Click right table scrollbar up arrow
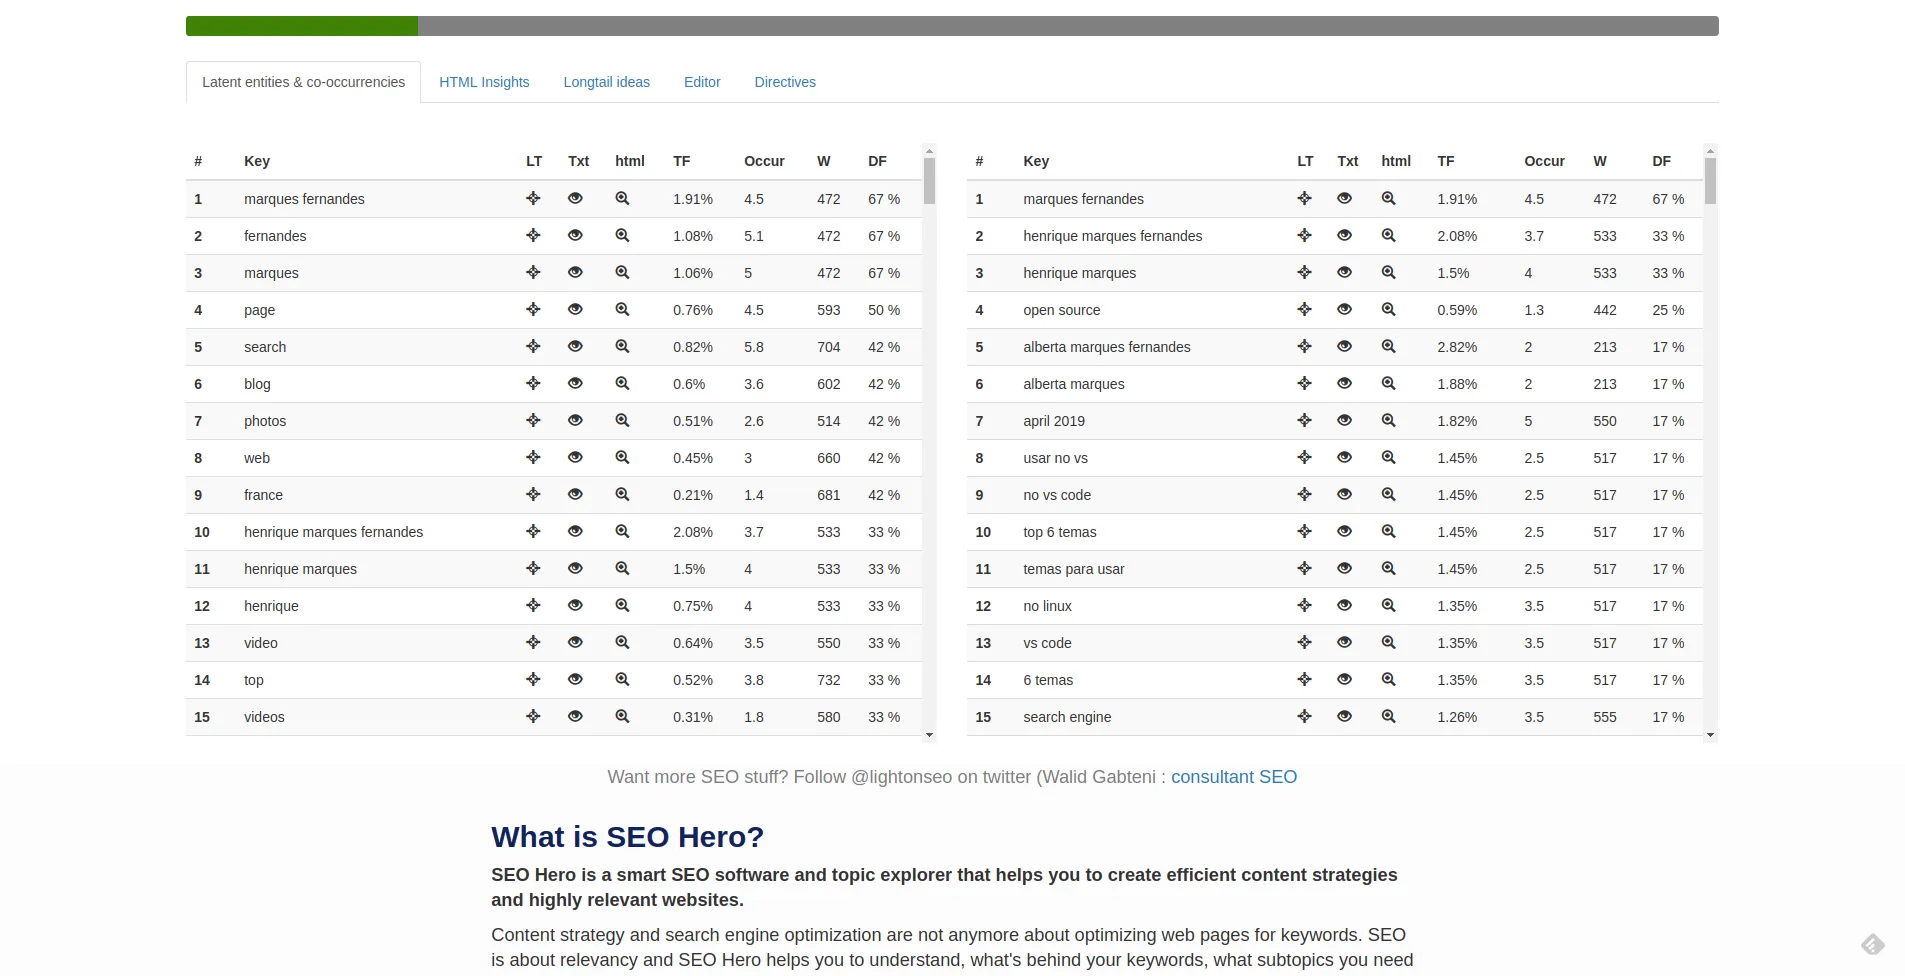Screen dimensions: 1905x976 (x=1710, y=151)
